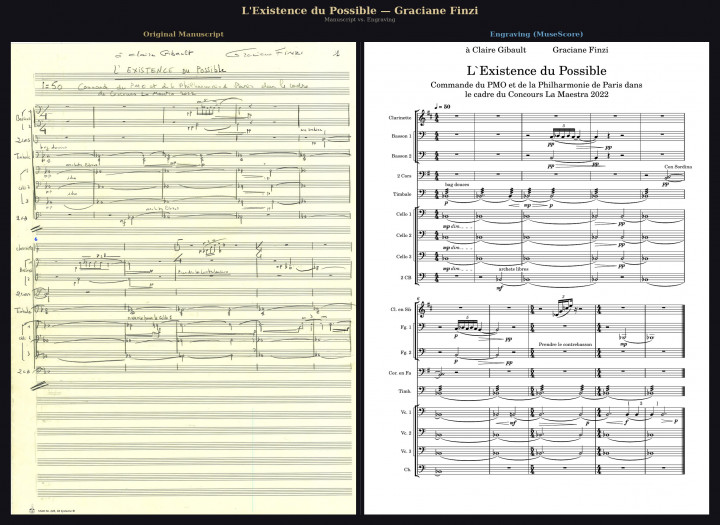Select the 'Vc. 1' staff label
Viewport: 720px width, 525px height.
click(x=406, y=412)
